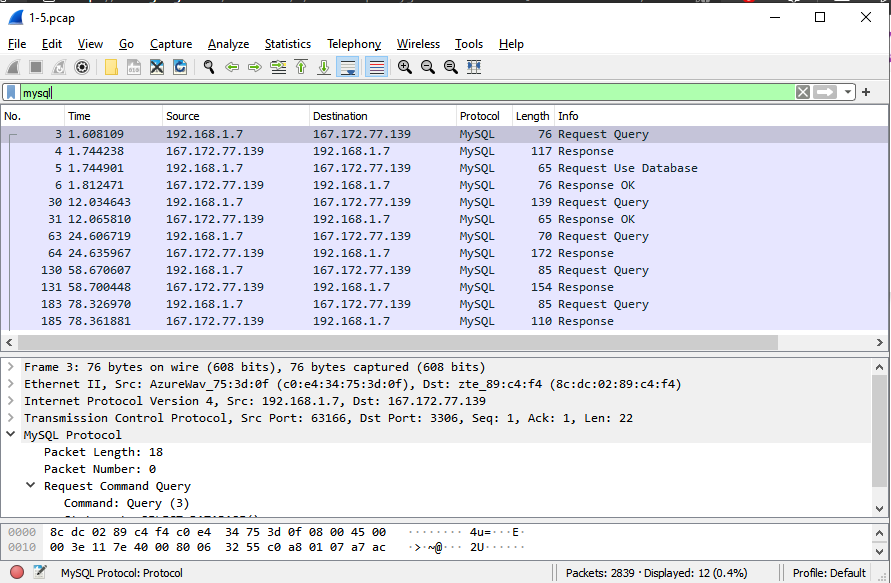Select packet 5 Request Use Database row
891x583 pixels.
point(444,168)
